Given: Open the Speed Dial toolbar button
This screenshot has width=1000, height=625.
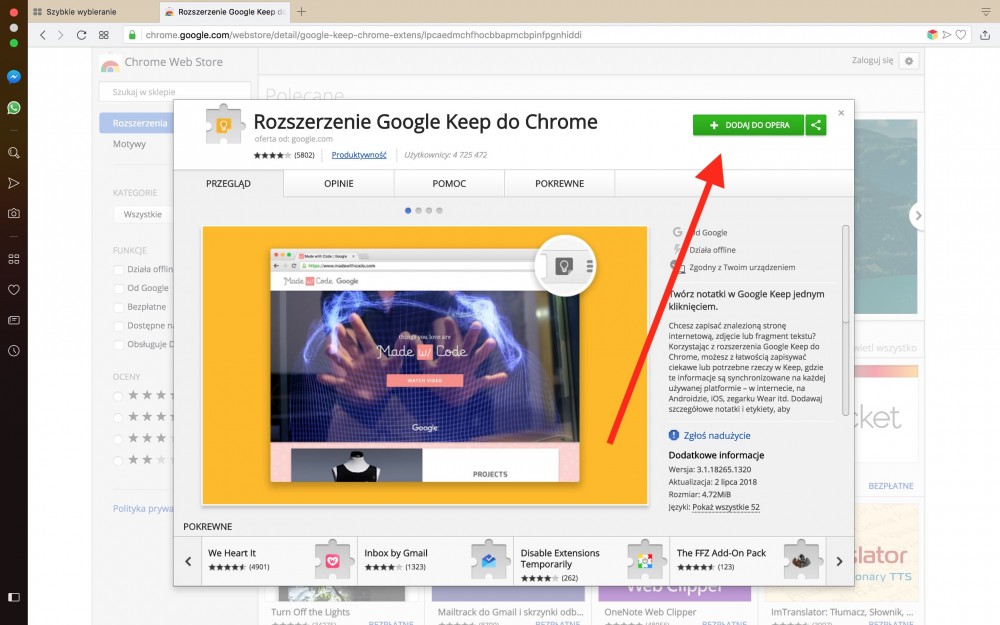Looking at the screenshot, I should tap(103, 35).
